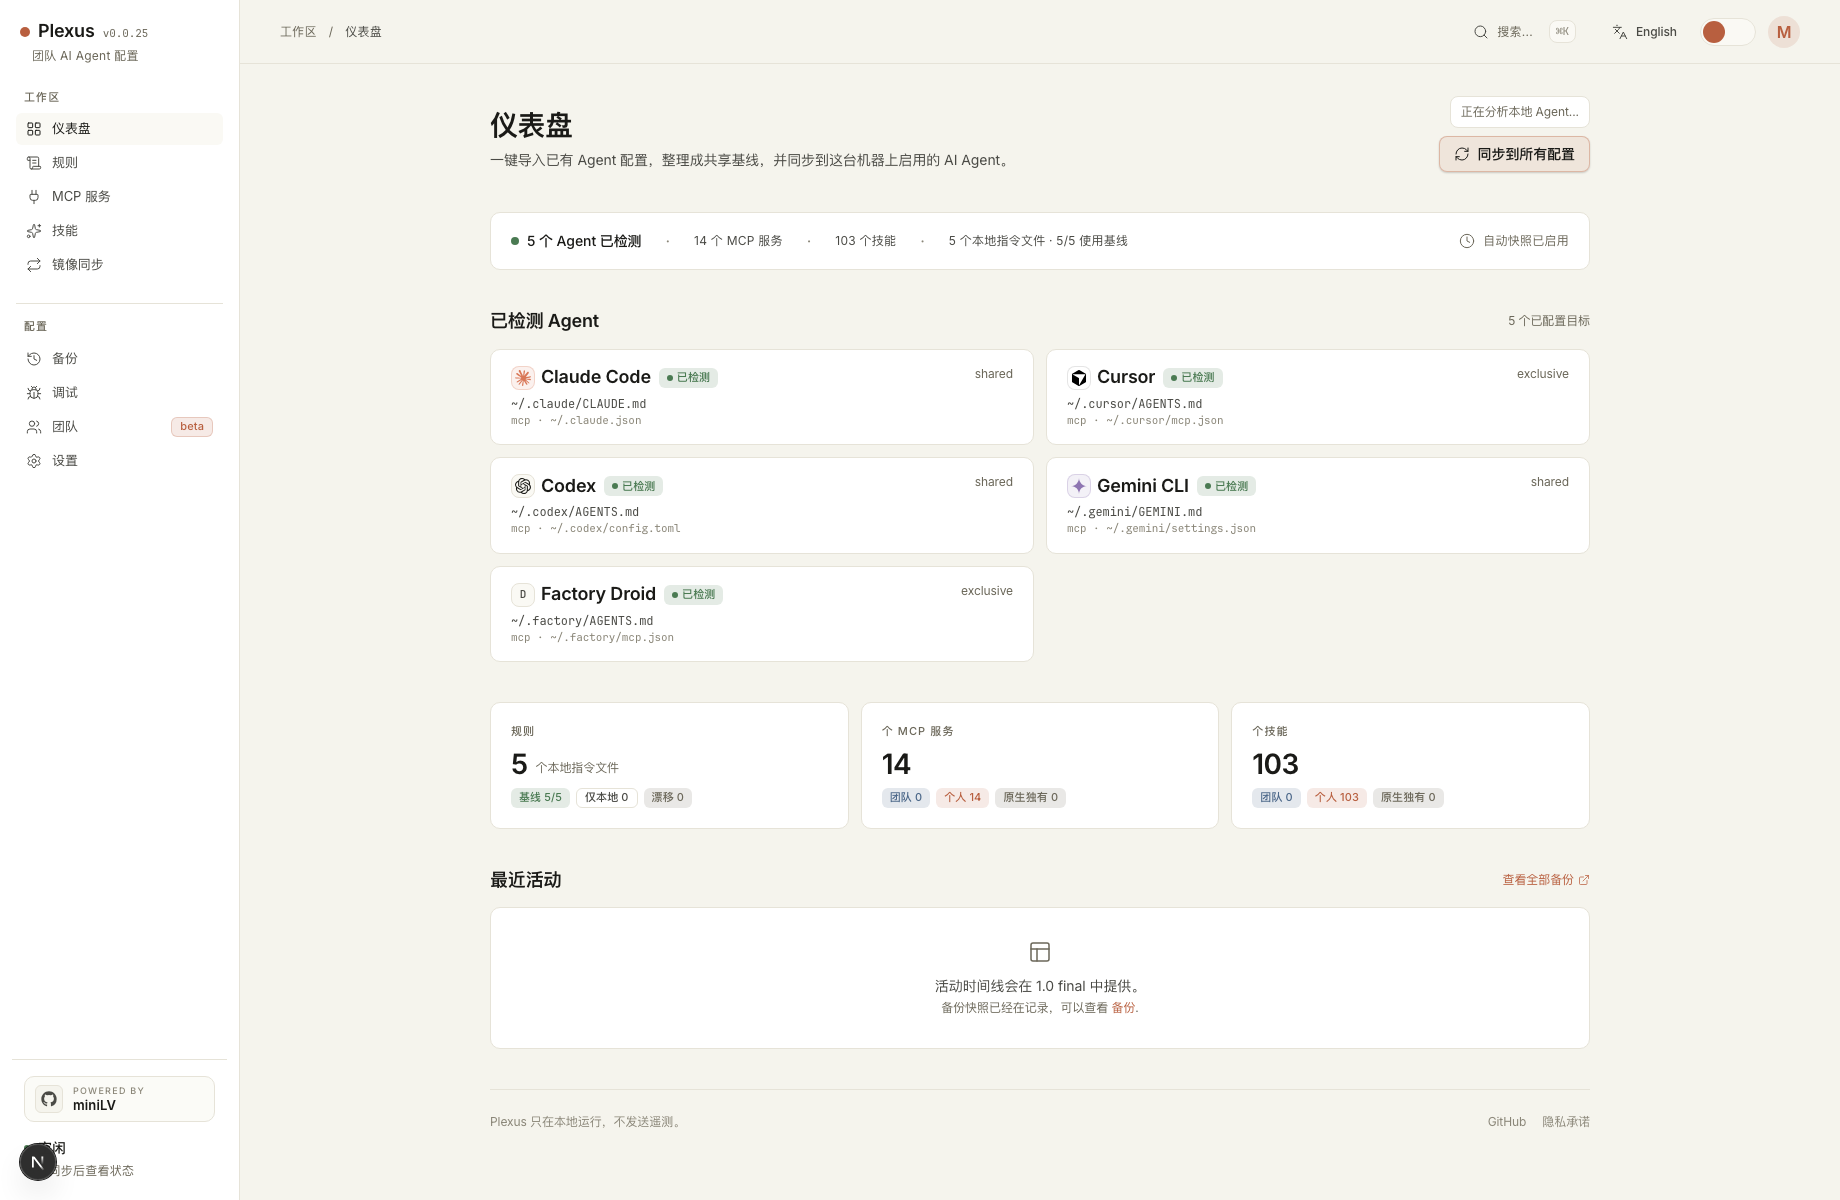Click the Claude Code logo icon
The width and height of the screenshot is (1840, 1200).
pyautogui.click(x=523, y=377)
